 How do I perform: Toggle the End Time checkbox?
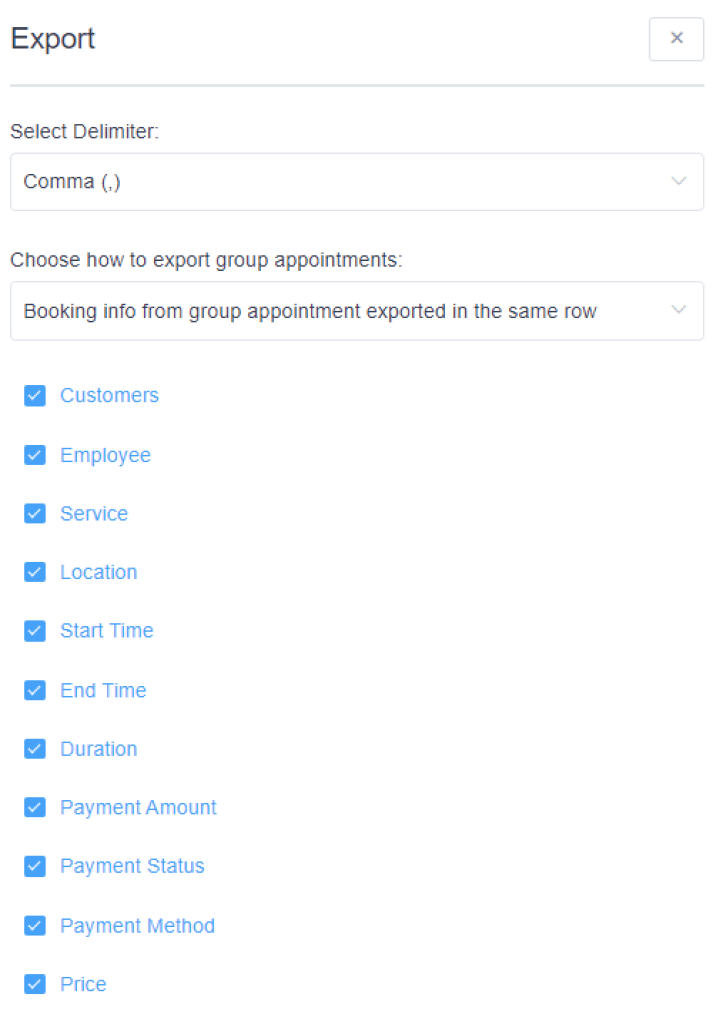(x=35, y=690)
